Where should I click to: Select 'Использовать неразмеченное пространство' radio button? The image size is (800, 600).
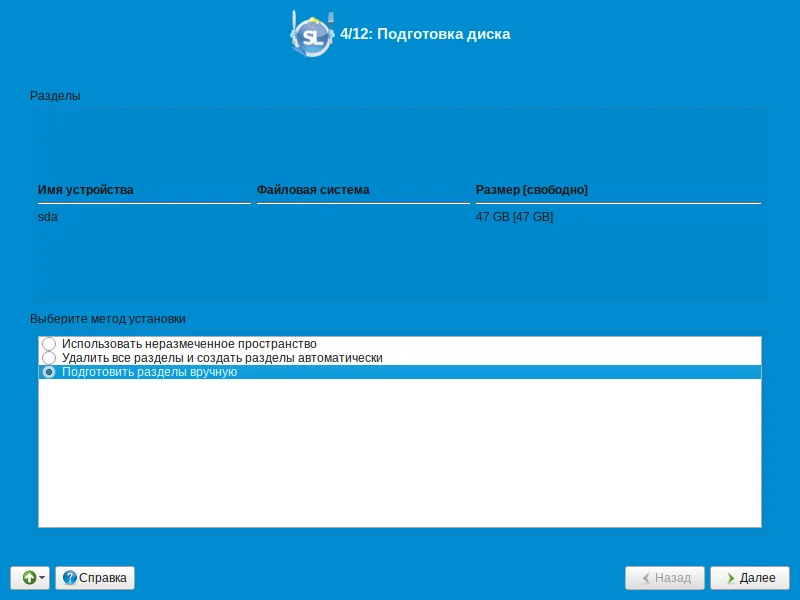pos(49,344)
